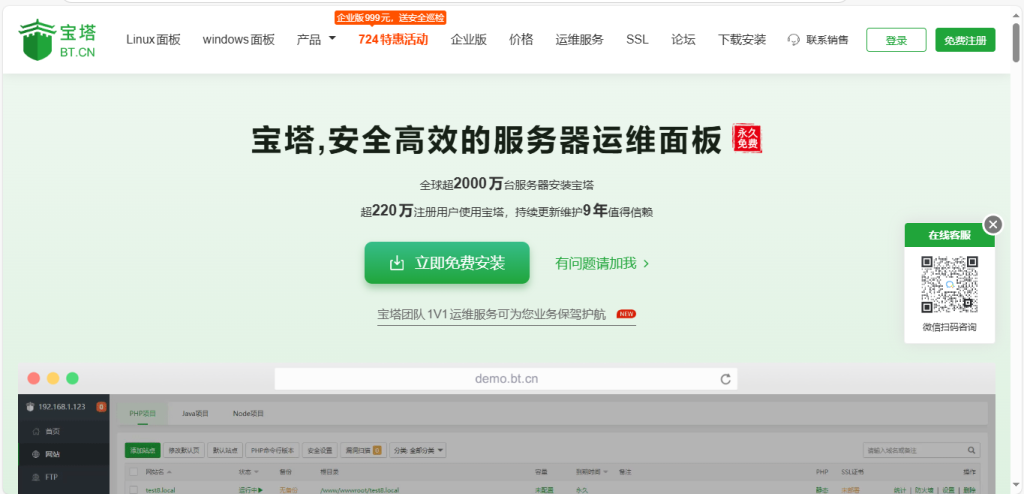Click the 漏洞扫描 button
1024x494 pixels.
[x=363, y=450]
